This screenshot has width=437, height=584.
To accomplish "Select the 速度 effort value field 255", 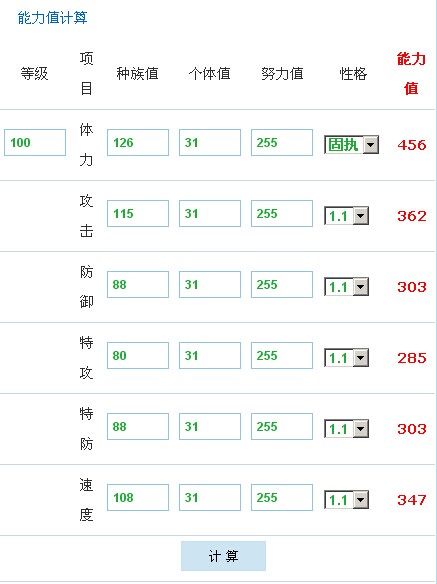I will click(x=282, y=497).
